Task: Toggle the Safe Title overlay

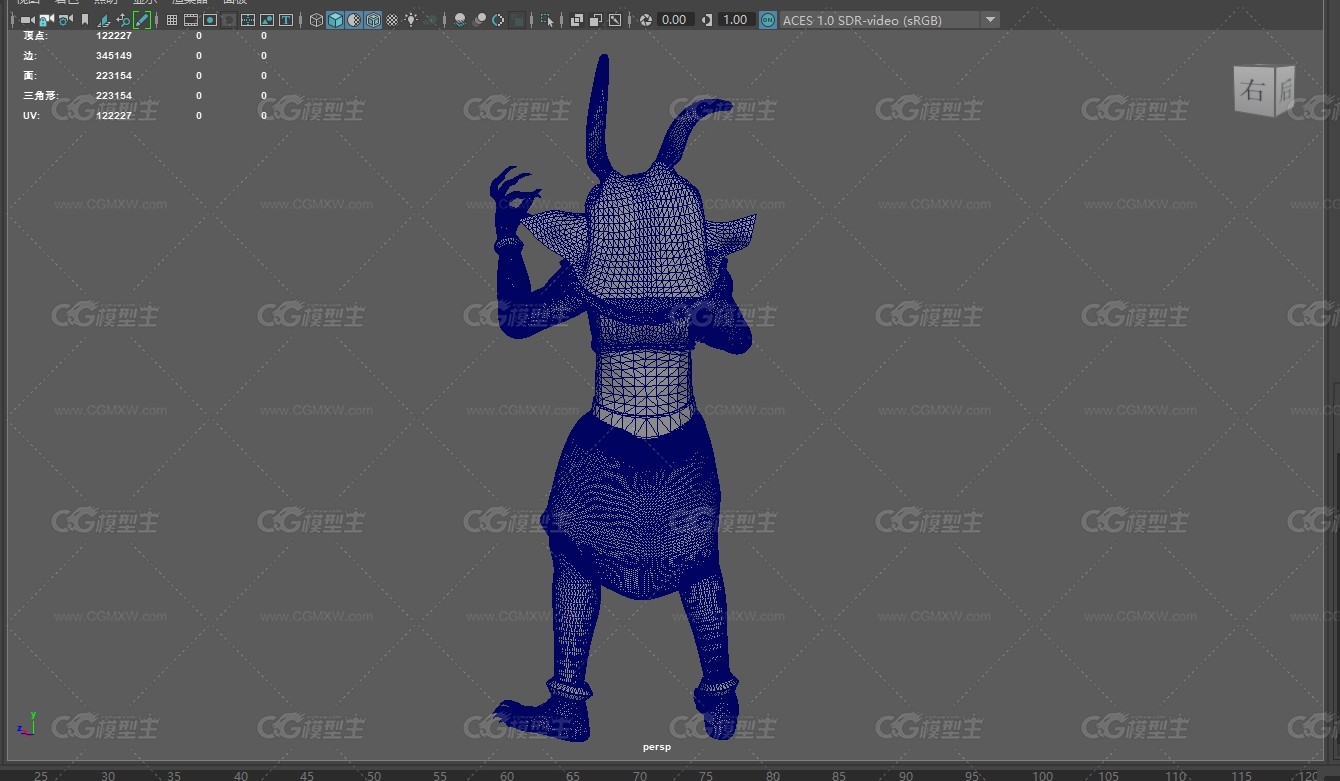Action: click(286, 20)
